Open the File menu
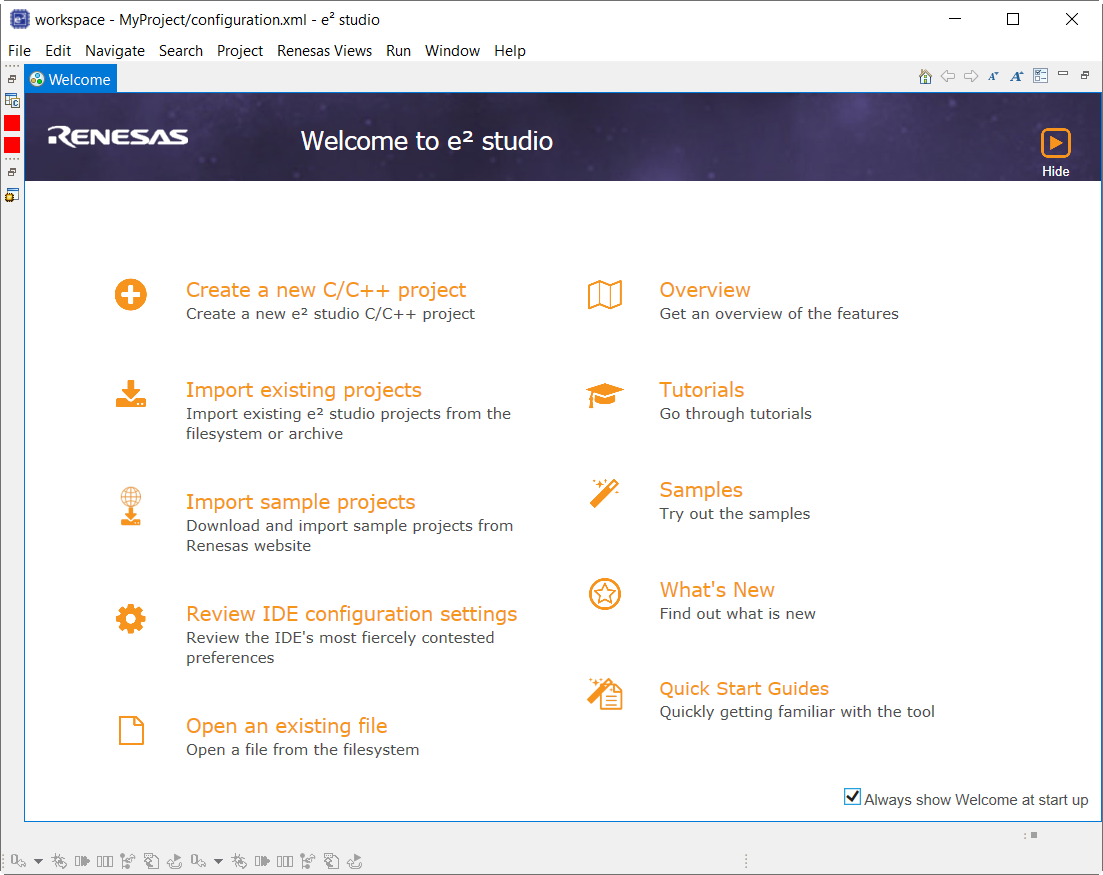The width and height of the screenshot is (1103, 875). 19,51
